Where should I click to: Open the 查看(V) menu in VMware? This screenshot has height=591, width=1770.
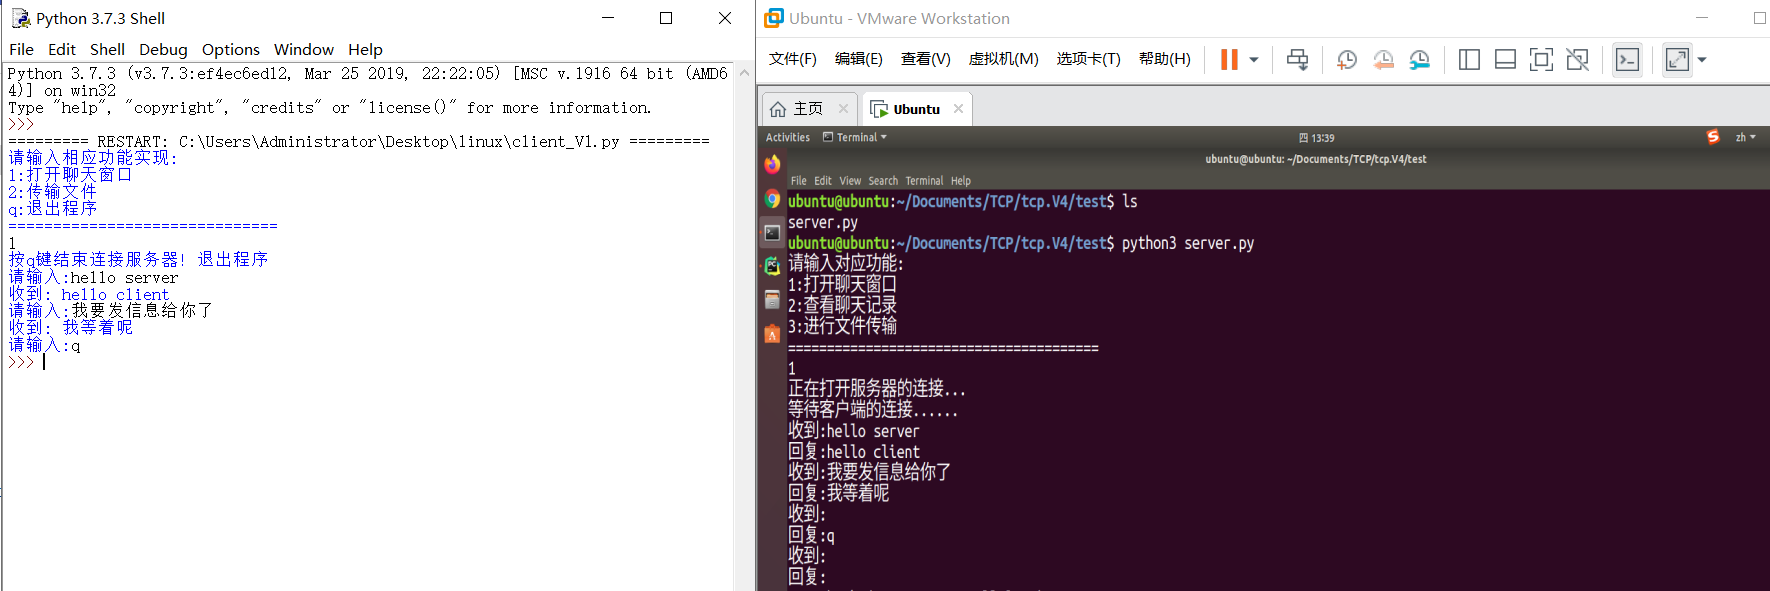[x=925, y=59]
